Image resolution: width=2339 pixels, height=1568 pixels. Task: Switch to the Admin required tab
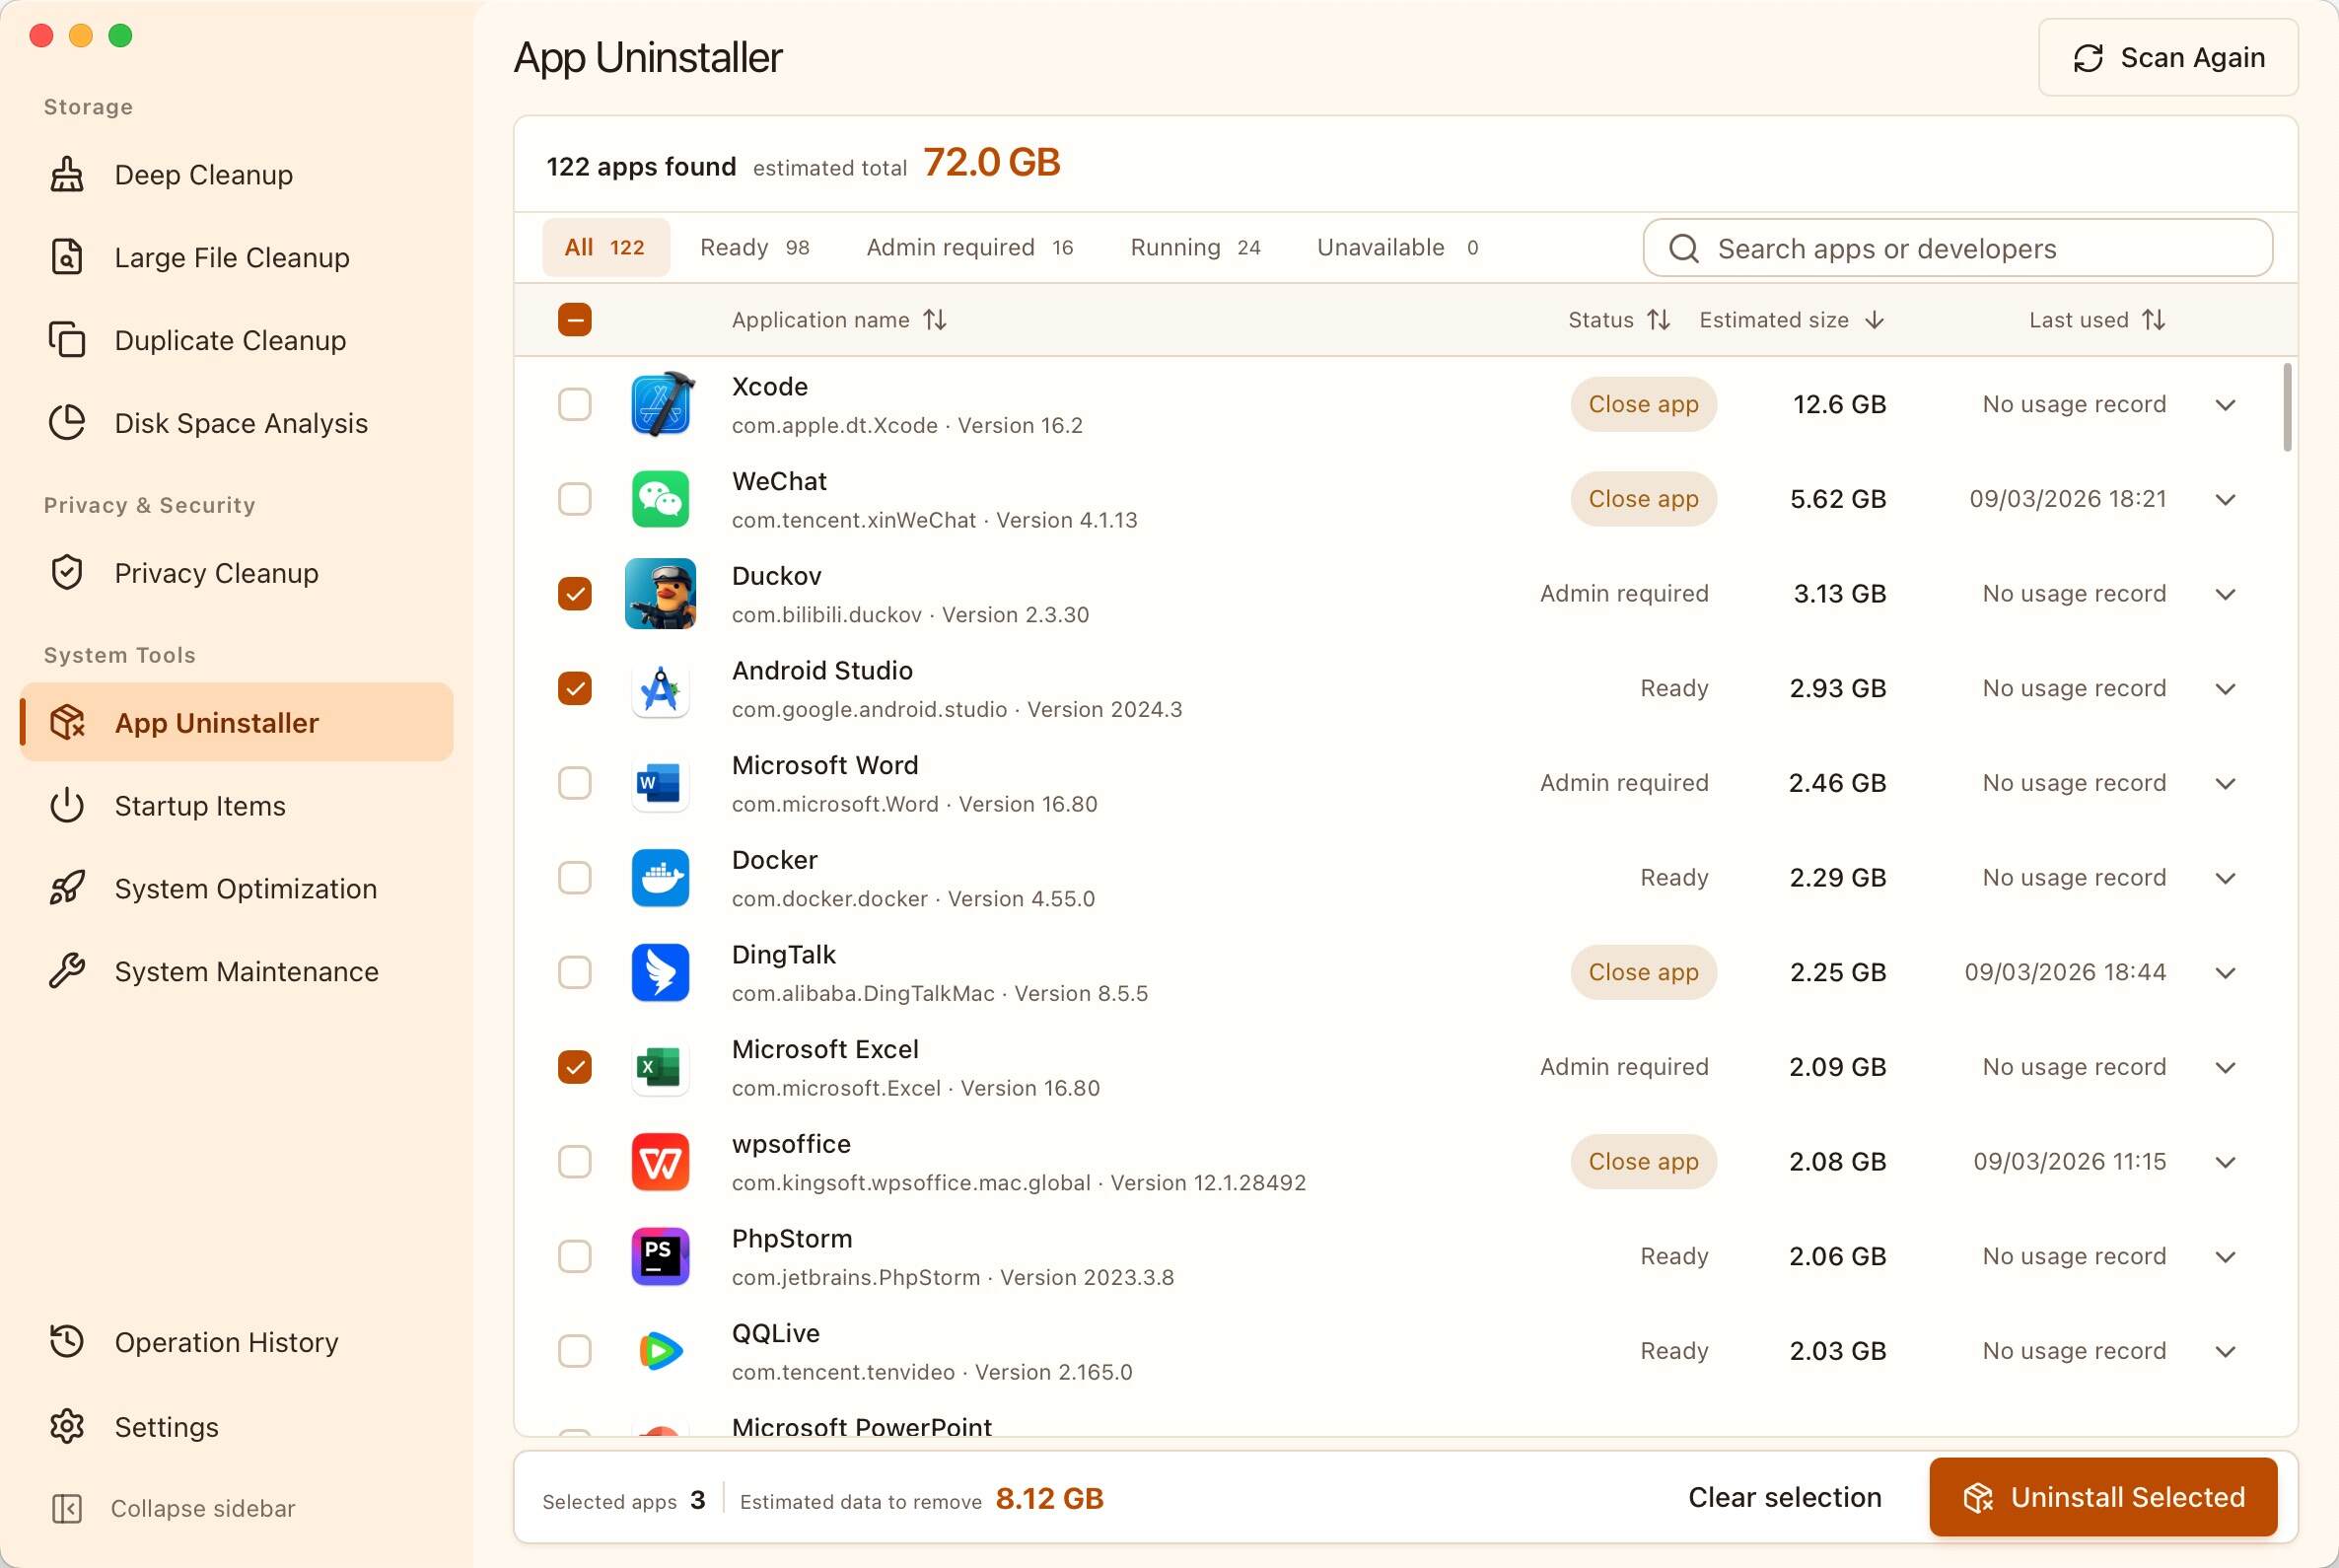click(x=970, y=247)
